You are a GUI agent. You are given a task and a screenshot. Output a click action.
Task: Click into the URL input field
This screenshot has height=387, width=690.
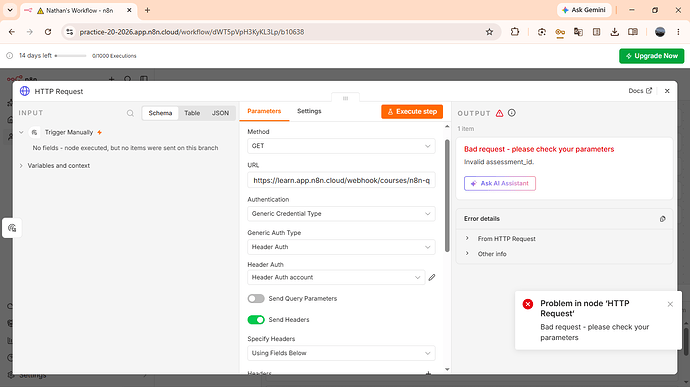[x=341, y=180]
